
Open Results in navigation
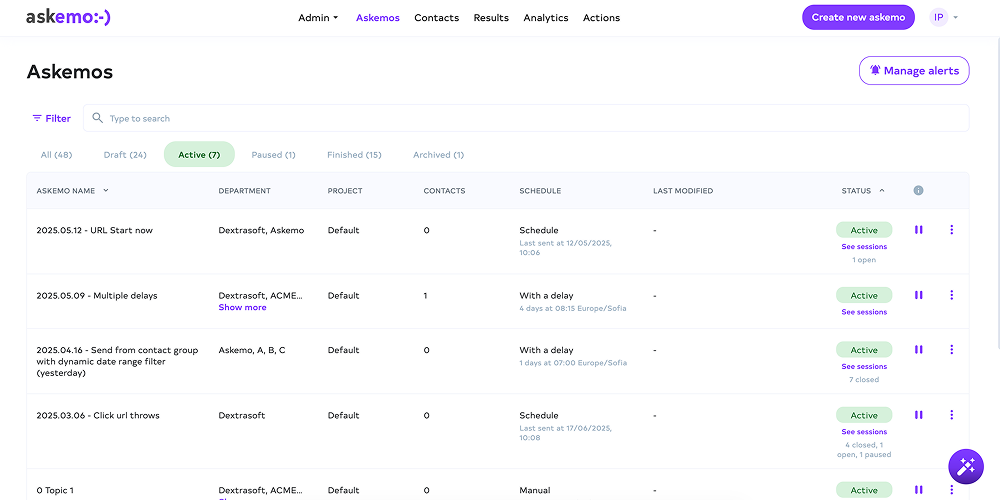(x=491, y=18)
